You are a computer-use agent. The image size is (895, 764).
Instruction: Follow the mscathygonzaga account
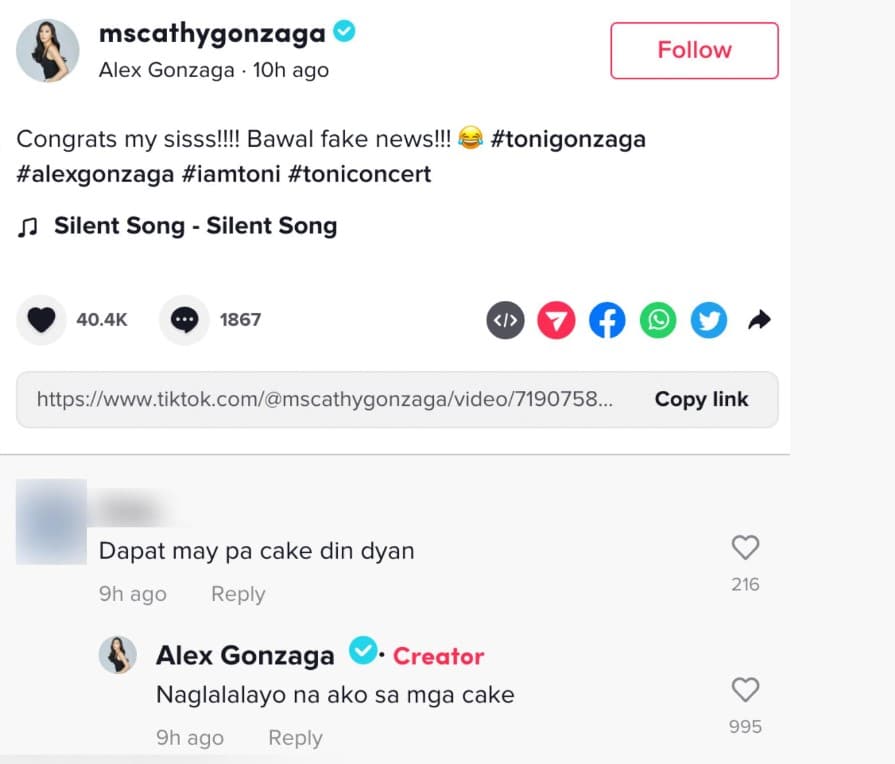tap(694, 50)
